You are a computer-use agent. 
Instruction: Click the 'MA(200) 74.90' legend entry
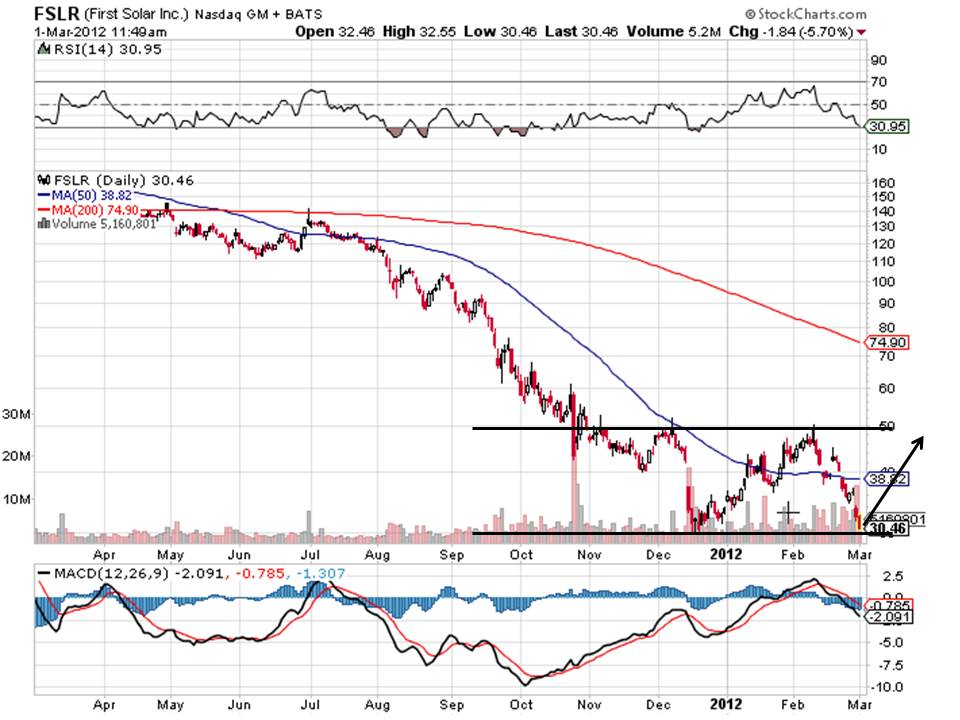pos(95,210)
